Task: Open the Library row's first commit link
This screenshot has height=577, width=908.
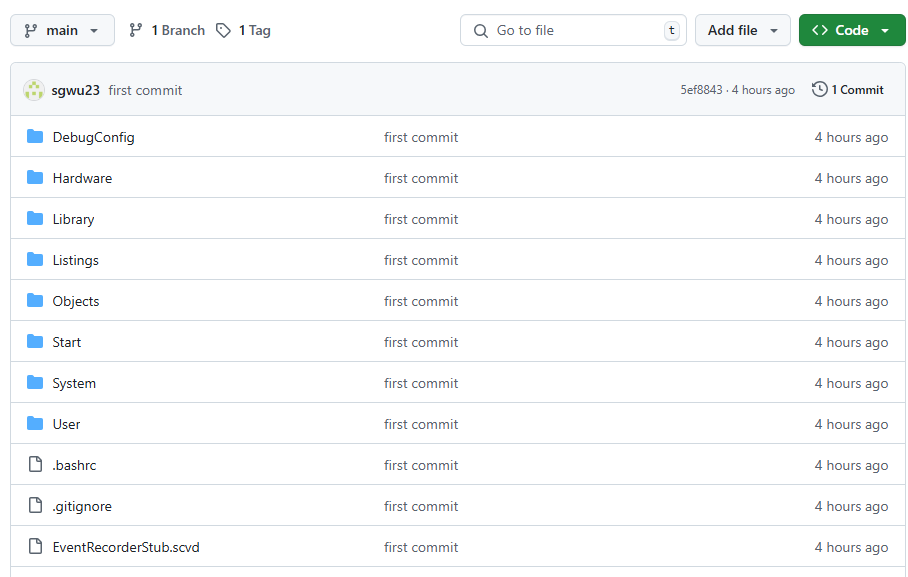Action: (421, 220)
